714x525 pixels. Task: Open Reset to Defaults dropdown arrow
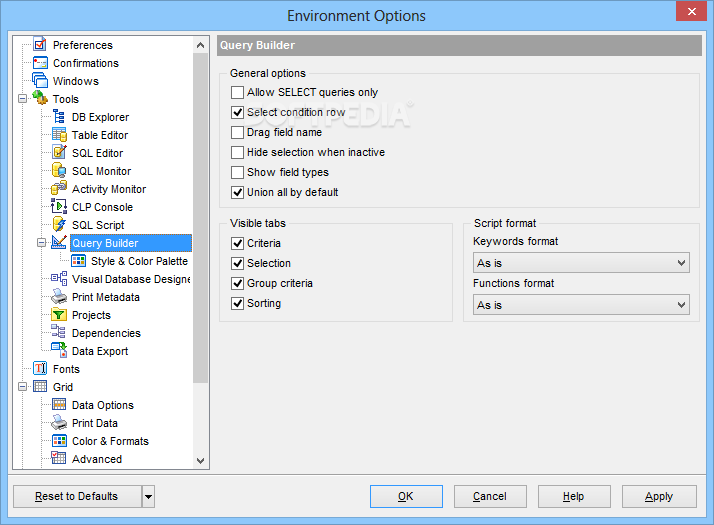click(x=148, y=496)
